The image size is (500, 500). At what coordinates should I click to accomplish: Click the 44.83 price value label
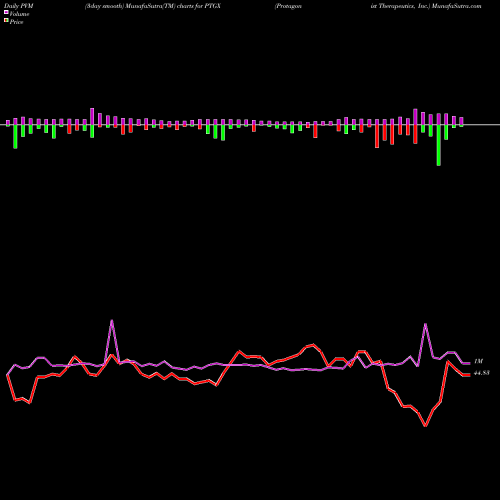(x=482, y=373)
